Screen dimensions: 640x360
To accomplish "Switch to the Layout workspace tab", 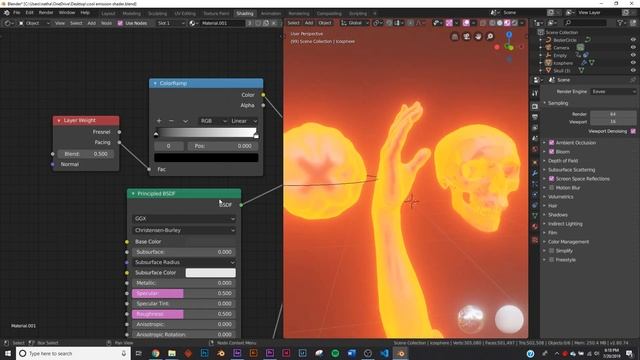I will [x=108, y=13].
